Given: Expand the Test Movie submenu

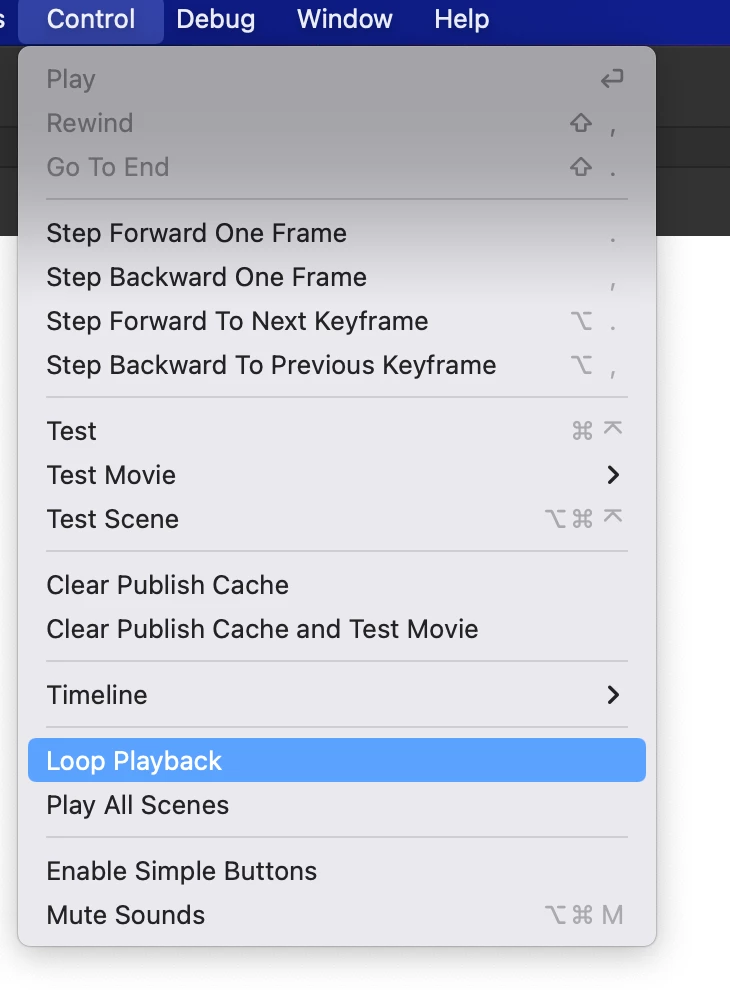Looking at the screenshot, I should click(x=111, y=475).
